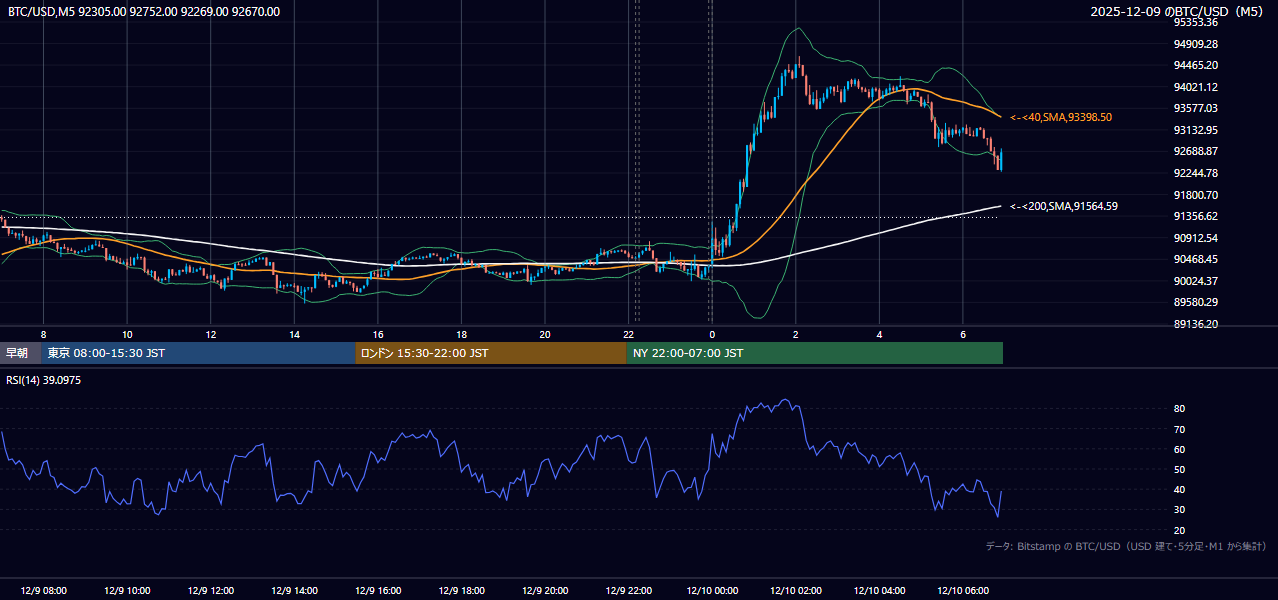The width and height of the screenshot is (1278, 600).
Task: Click hour tick 18 under price chart
Action: pos(461,334)
